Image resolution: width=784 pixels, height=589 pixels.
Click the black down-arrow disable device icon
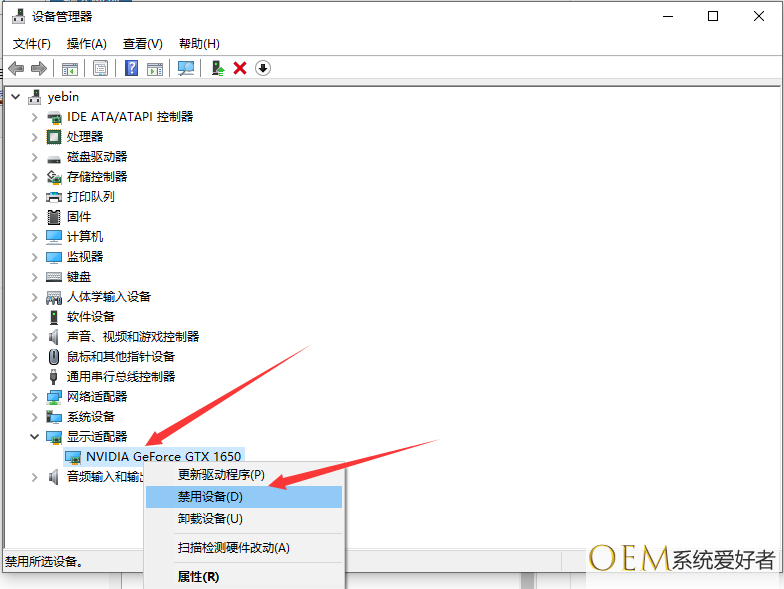(x=263, y=68)
